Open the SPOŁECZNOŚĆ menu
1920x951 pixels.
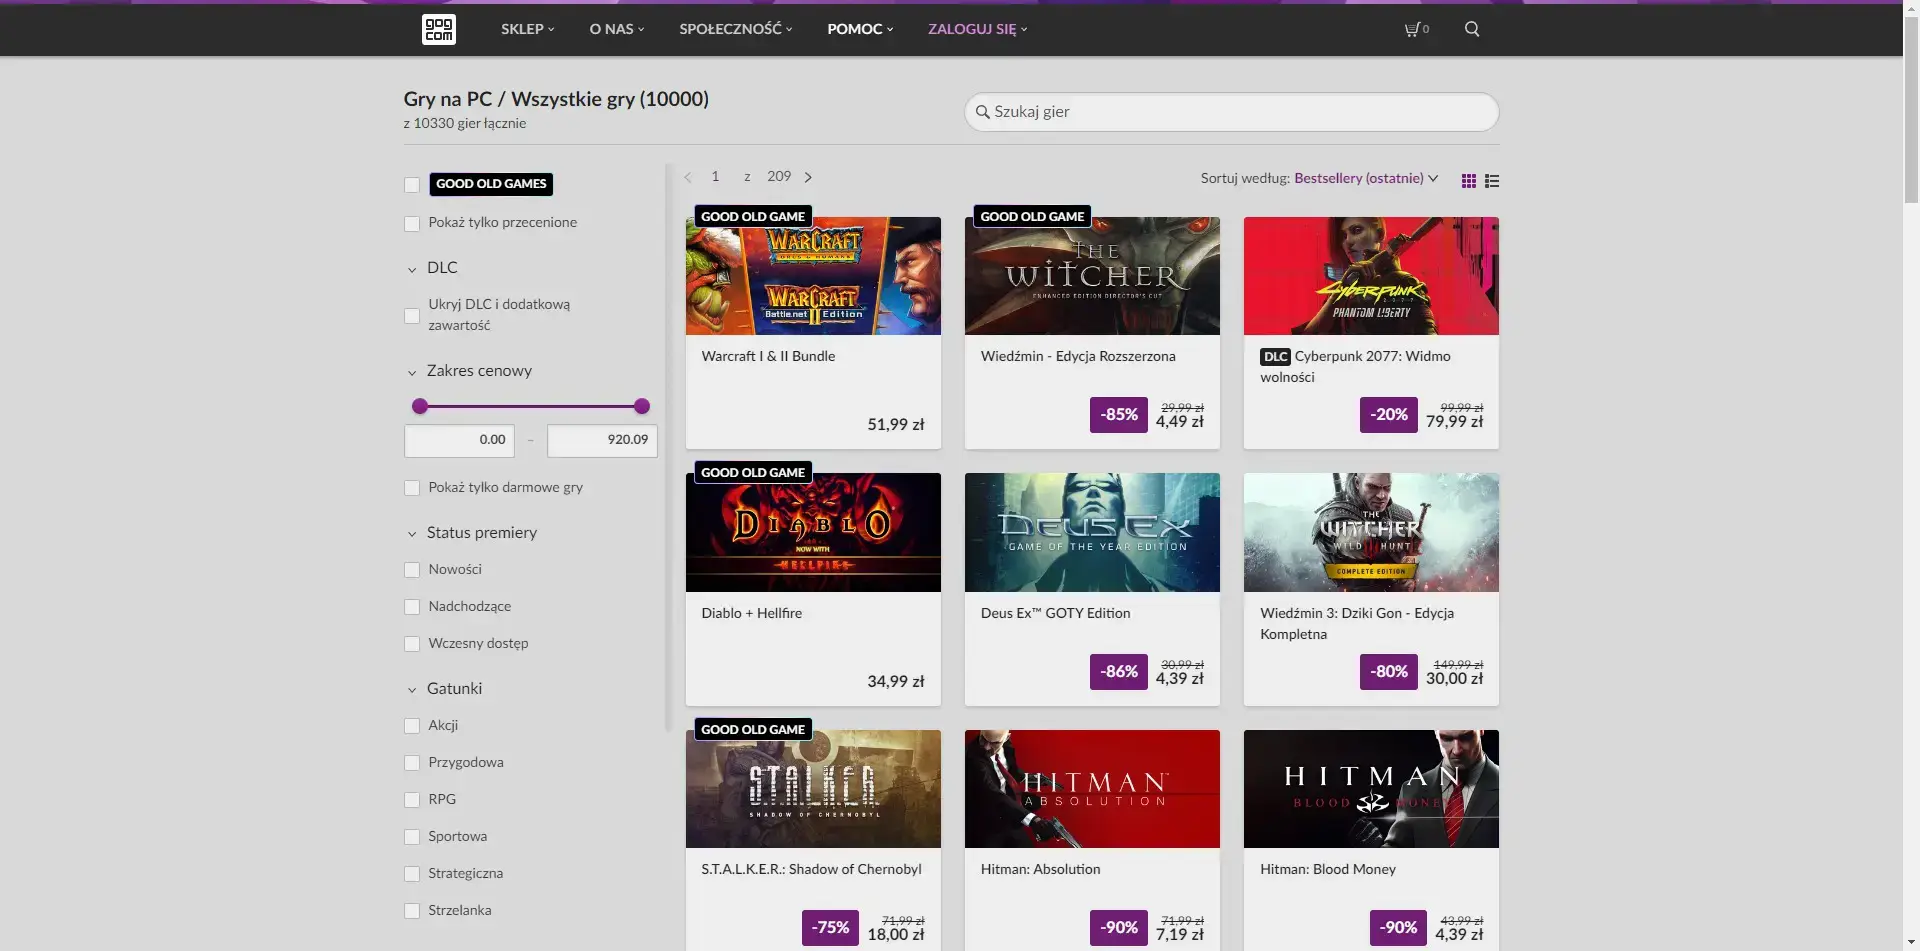[735, 29]
